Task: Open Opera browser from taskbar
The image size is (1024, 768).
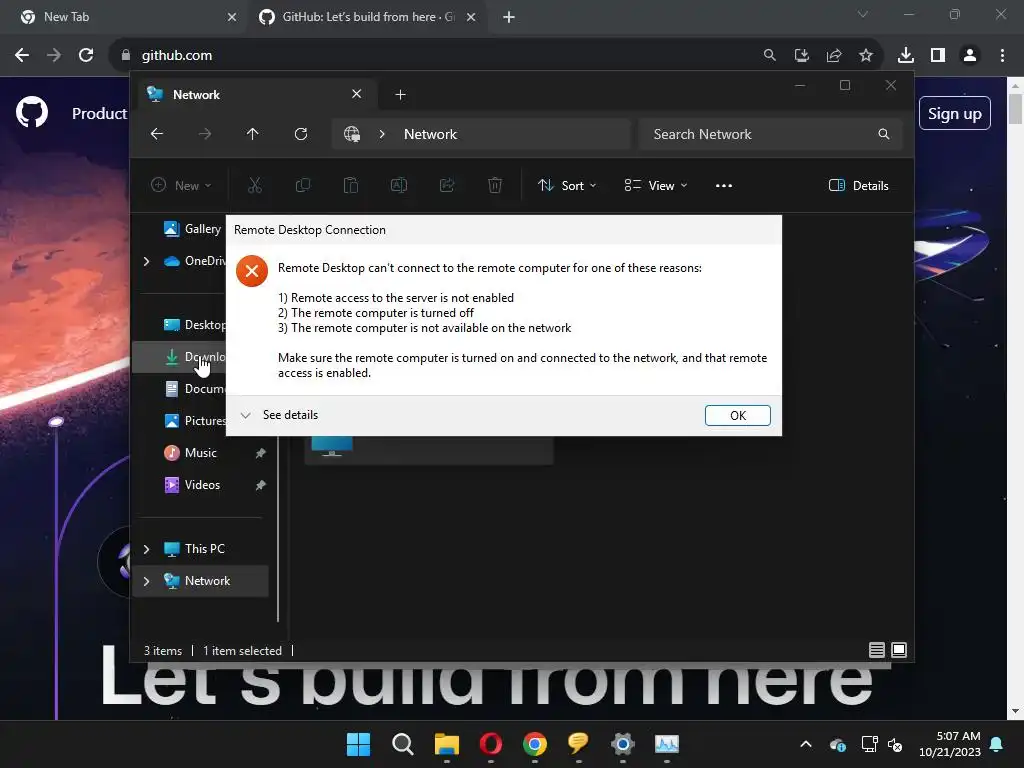Action: [490, 744]
